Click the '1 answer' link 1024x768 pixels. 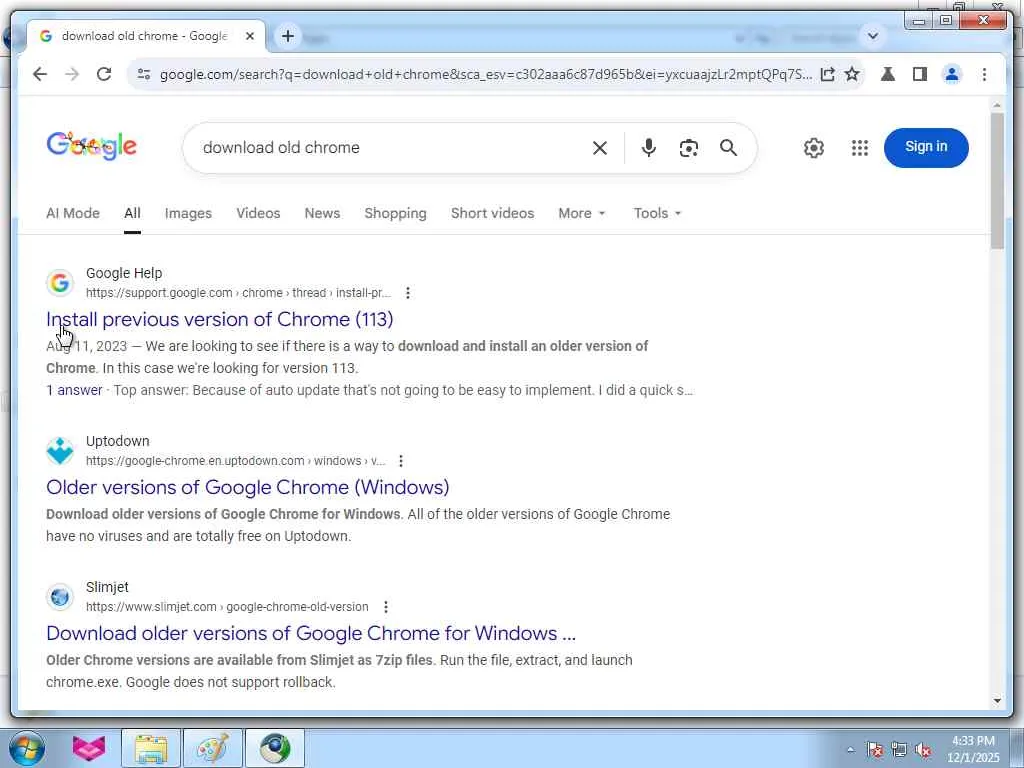pos(74,391)
